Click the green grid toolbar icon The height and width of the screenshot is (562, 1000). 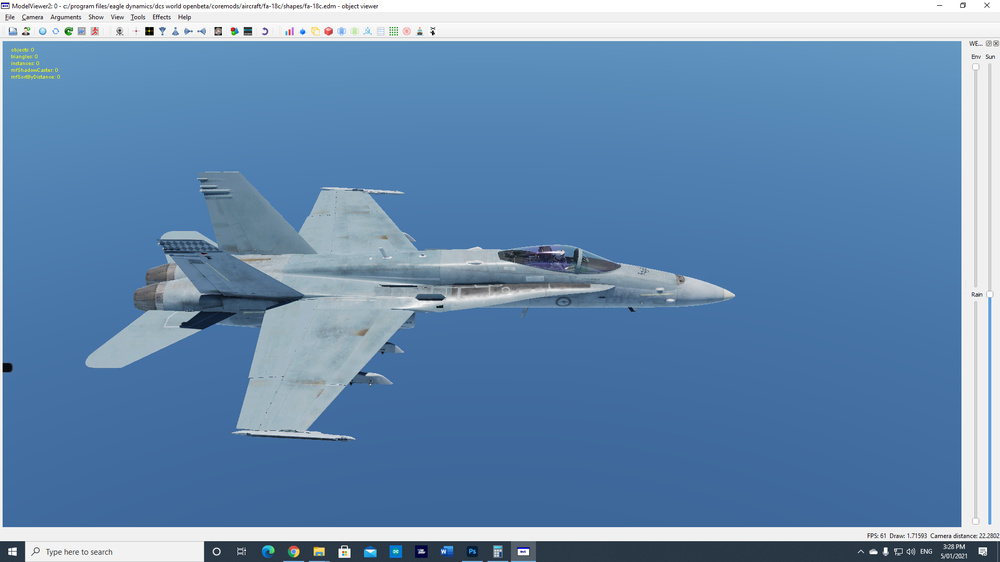[393, 31]
